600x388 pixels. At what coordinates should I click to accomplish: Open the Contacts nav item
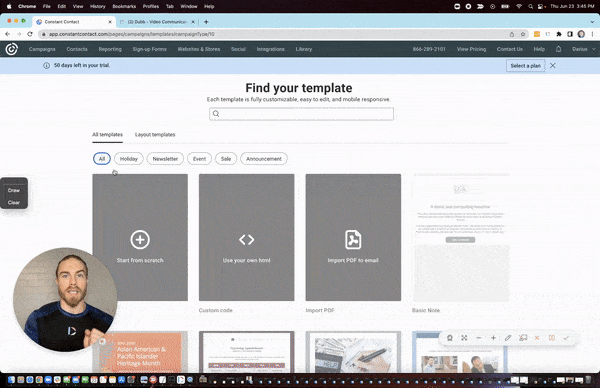77,49
